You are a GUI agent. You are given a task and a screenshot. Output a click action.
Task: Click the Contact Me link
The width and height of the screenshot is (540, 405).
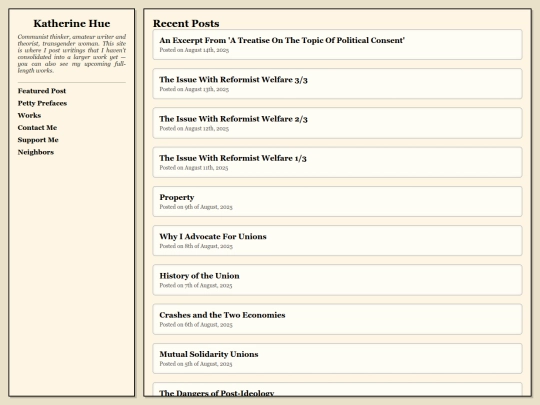point(37,128)
